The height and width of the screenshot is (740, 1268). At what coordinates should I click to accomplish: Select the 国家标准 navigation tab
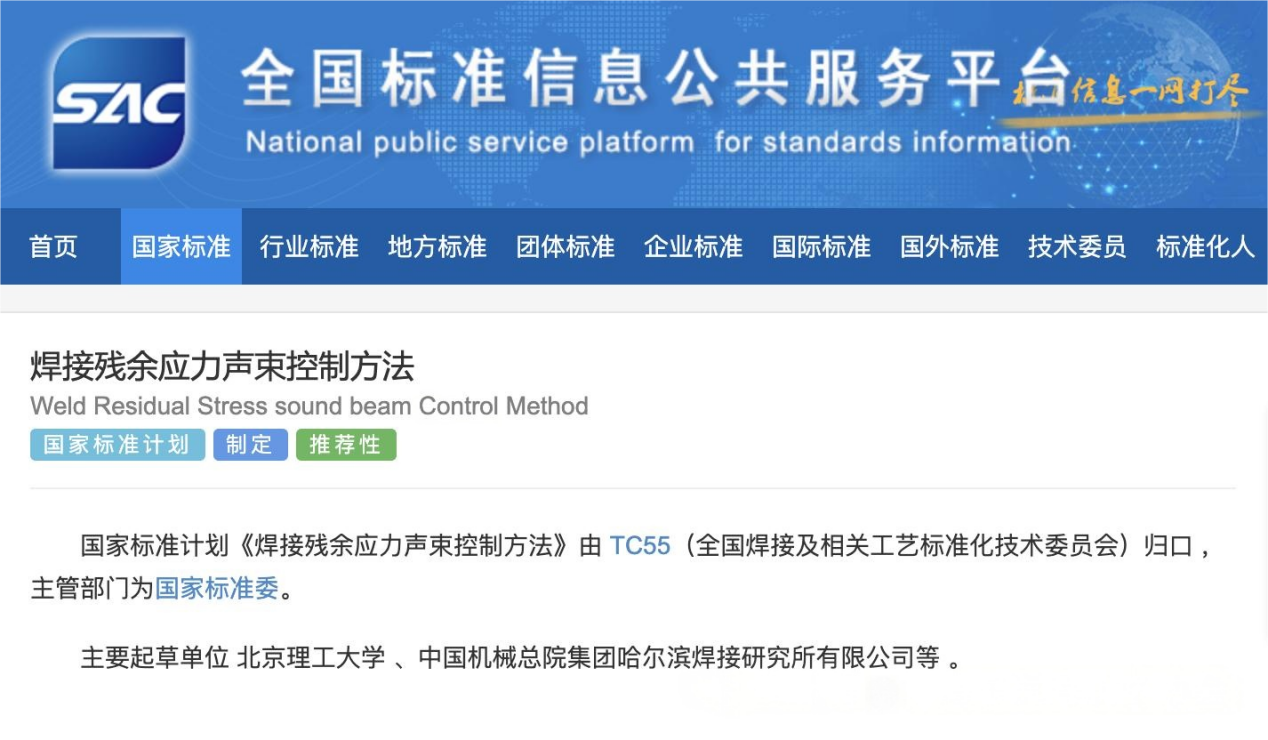tap(181, 247)
